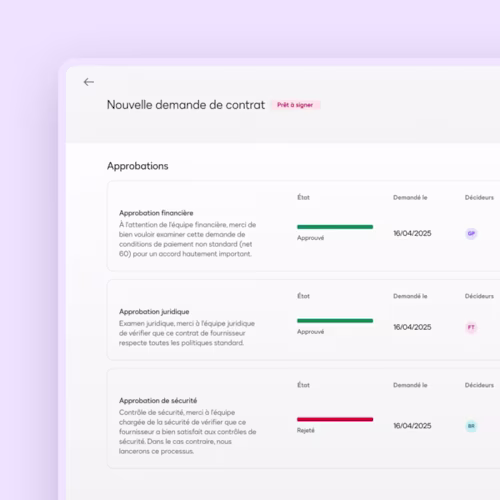Click the 16/04/2025 date in Approbation financière
The image size is (500, 500).
(412, 233)
